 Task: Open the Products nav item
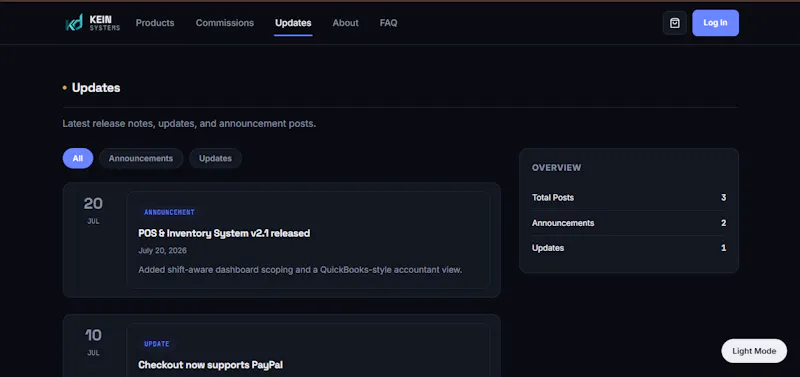tap(155, 23)
